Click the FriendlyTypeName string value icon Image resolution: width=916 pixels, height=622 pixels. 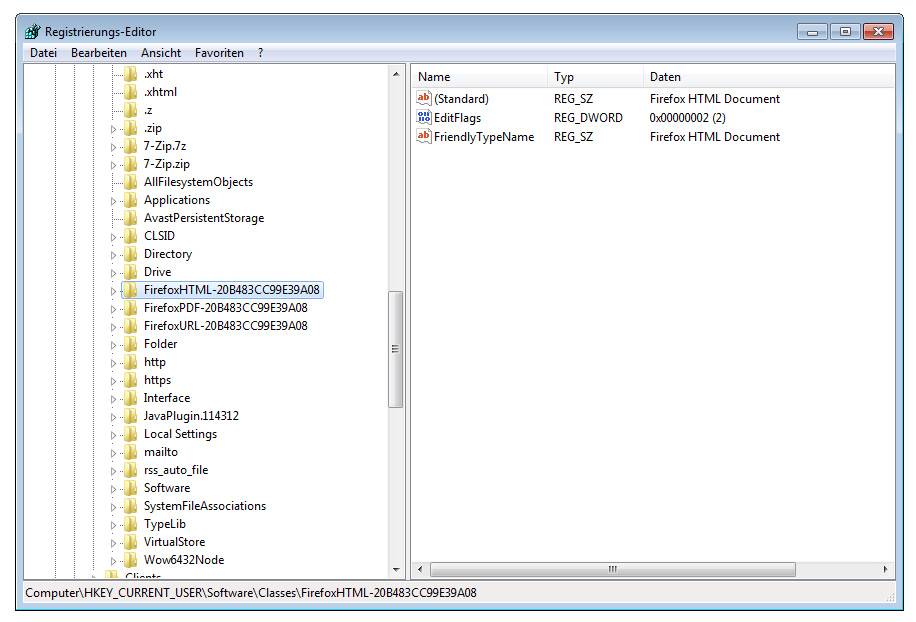pyautogui.click(x=424, y=137)
